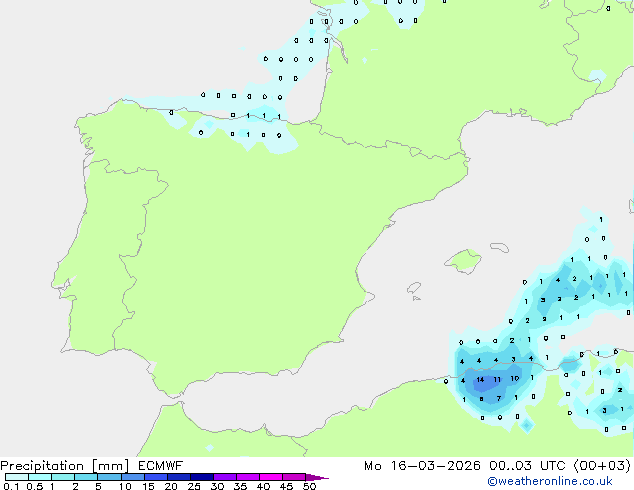Click the '11' precipitation value on the map
Image resolution: width=634 pixels, height=490 pixels.
[x=497, y=380]
